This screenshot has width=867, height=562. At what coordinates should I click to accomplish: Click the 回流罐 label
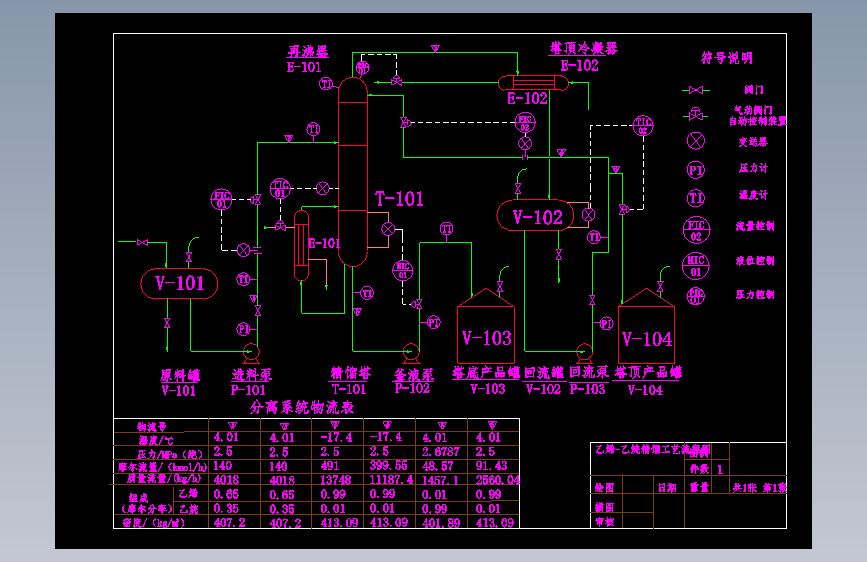tap(544, 373)
